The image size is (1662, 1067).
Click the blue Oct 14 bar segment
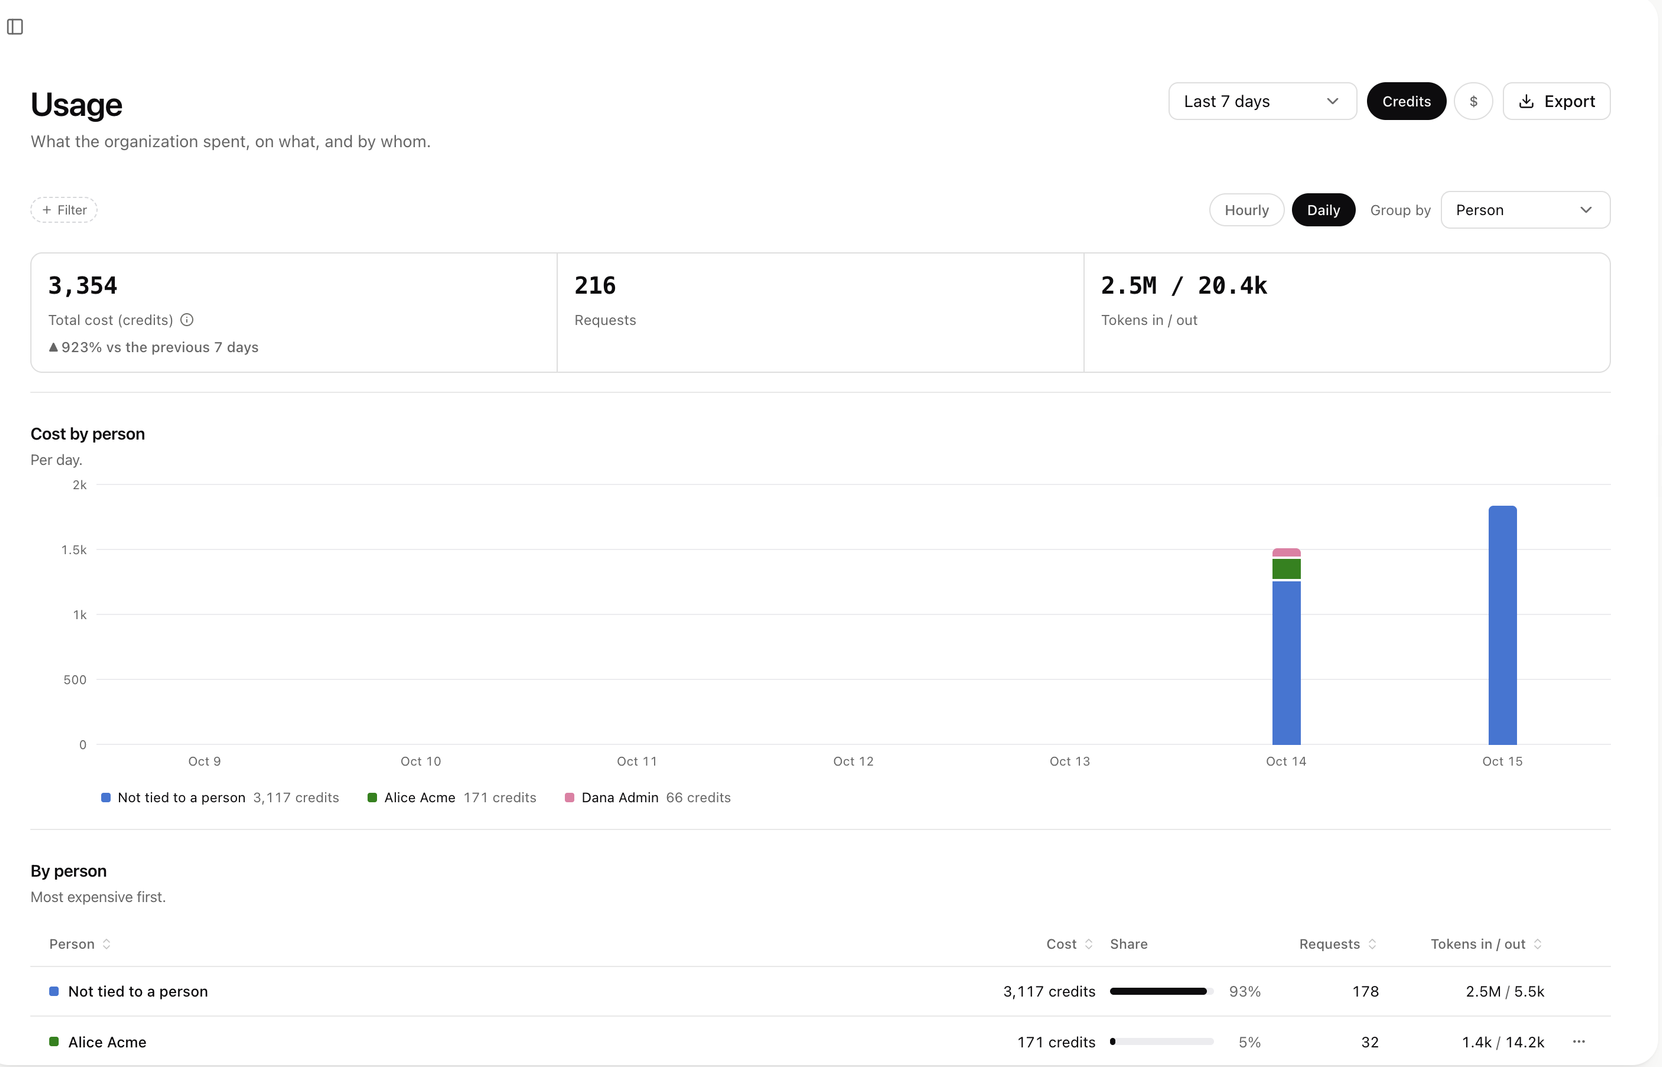tap(1286, 663)
